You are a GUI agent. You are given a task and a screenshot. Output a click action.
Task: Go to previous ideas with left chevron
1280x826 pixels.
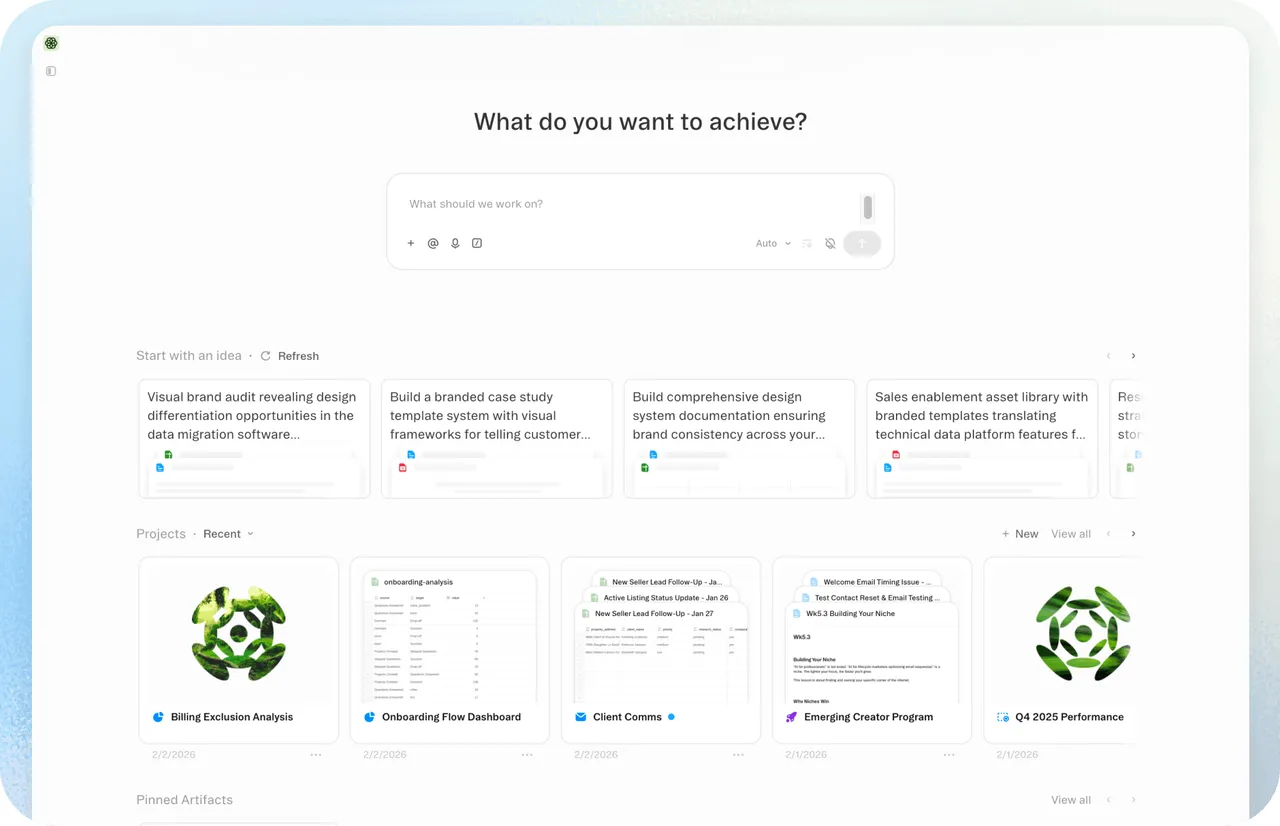point(1108,356)
